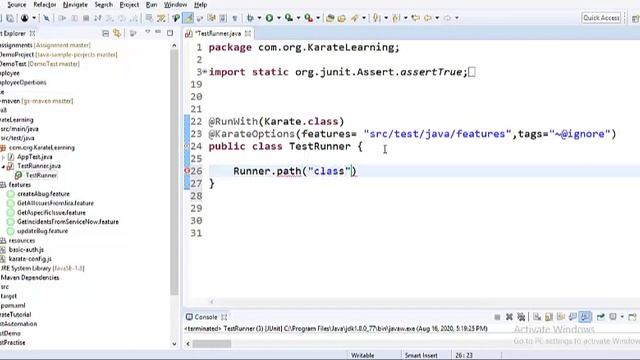640x360 pixels.
Task: Collapse the TestRunner.java tree node
Action: (3, 166)
